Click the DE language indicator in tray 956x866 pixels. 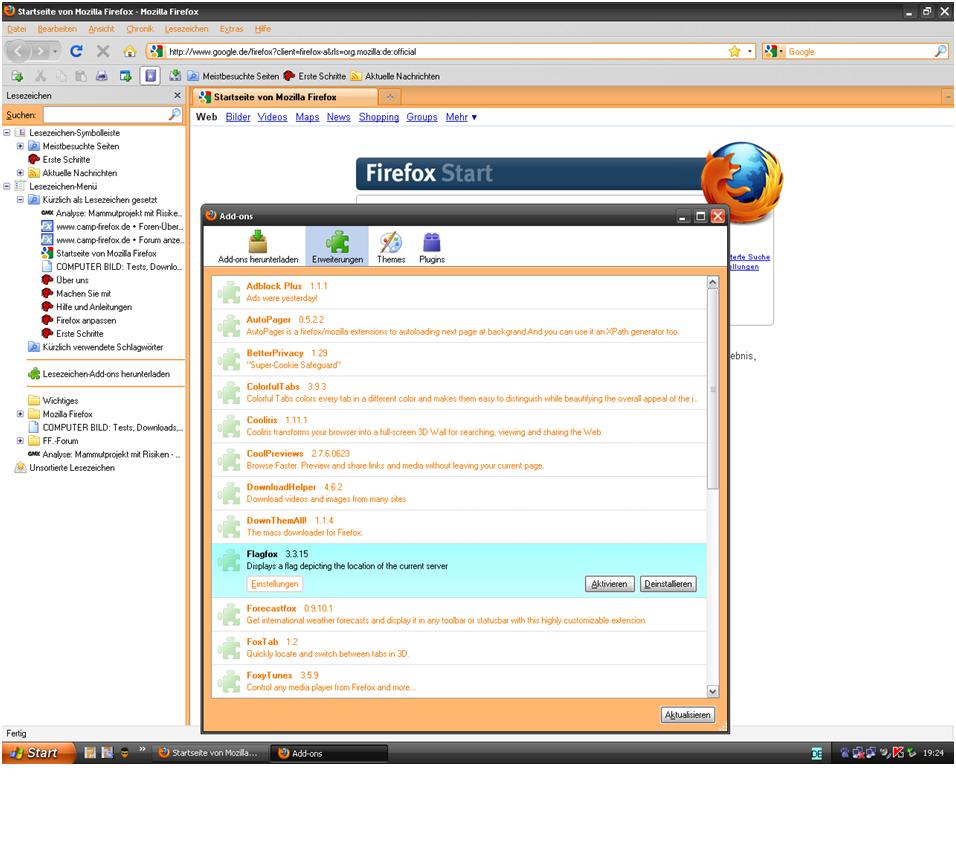point(817,753)
